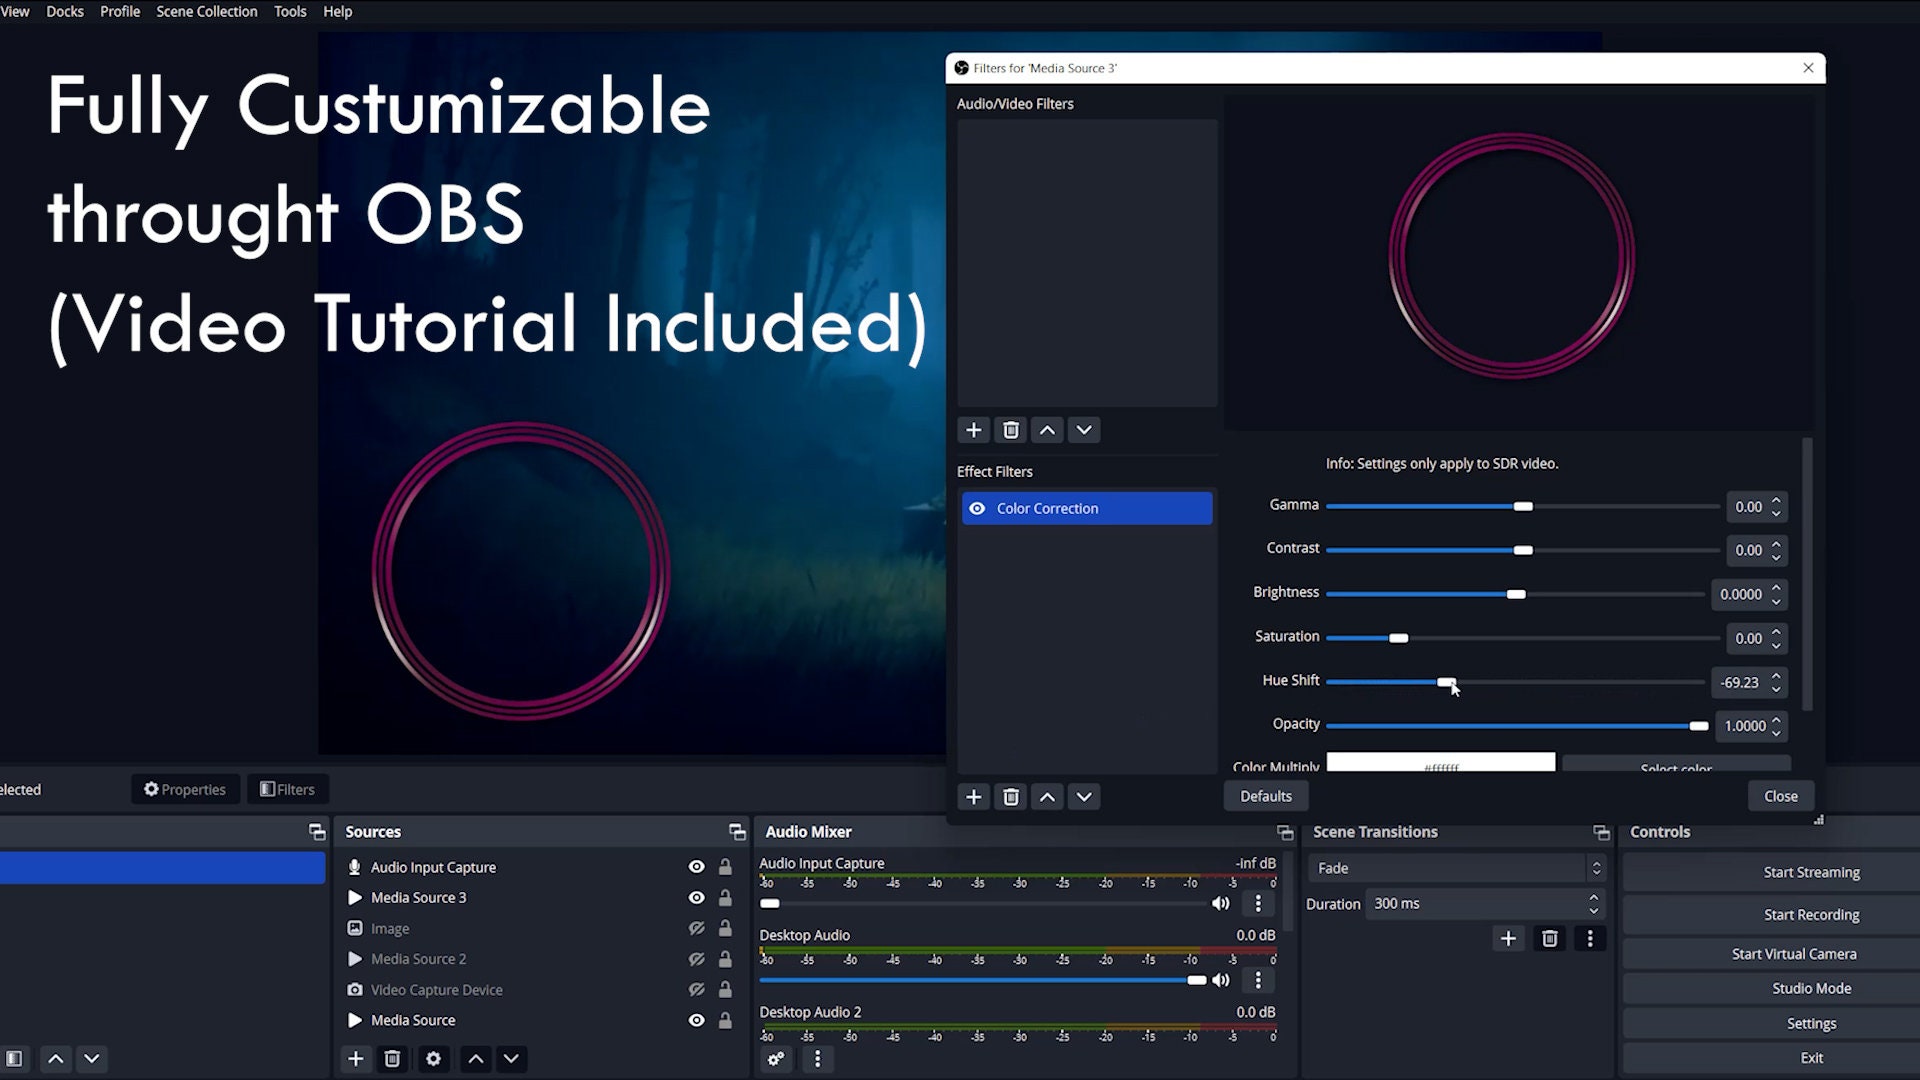Open the Tools menu
Image resolution: width=1920 pixels, height=1080 pixels.
click(x=290, y=12)
